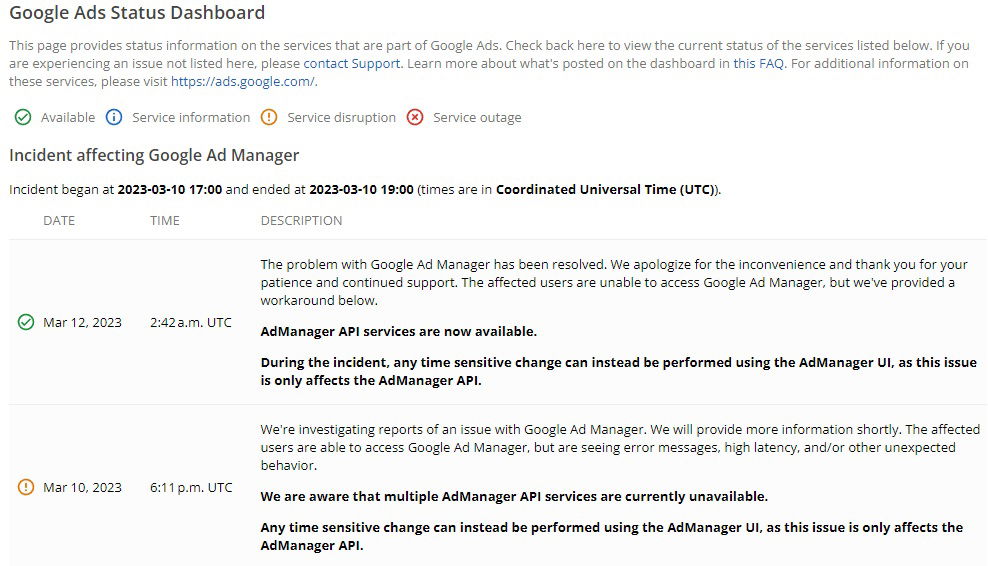The height and width of the screenshot is (566, 988).
Task: Click the TIME column header
Action: 165,220
